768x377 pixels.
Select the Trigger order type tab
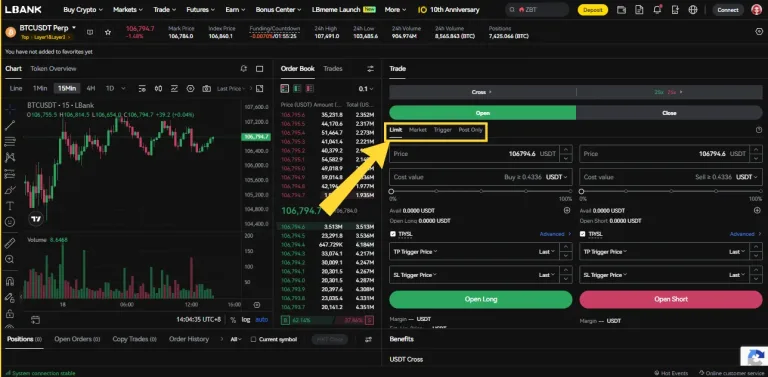[x=443, y=130]
